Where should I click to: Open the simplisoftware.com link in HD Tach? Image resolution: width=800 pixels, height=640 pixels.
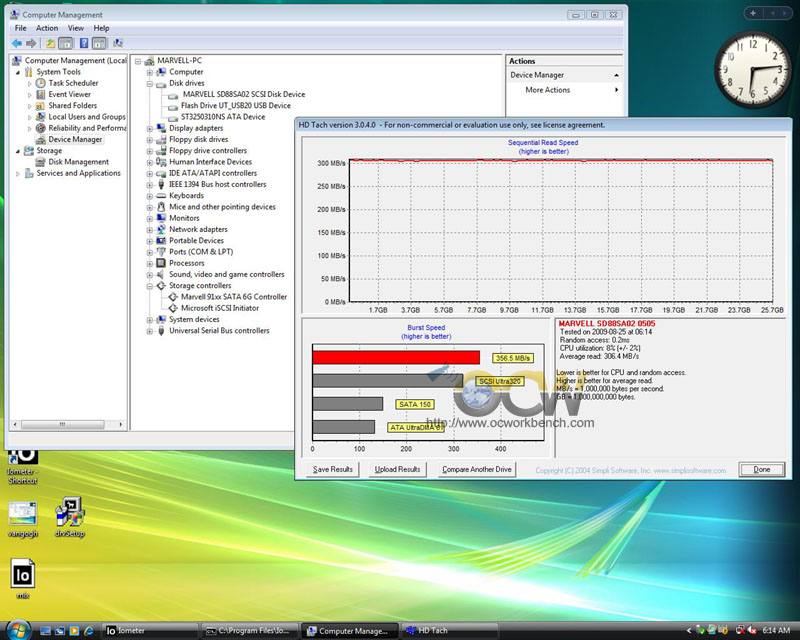click(x=690, y=471)
